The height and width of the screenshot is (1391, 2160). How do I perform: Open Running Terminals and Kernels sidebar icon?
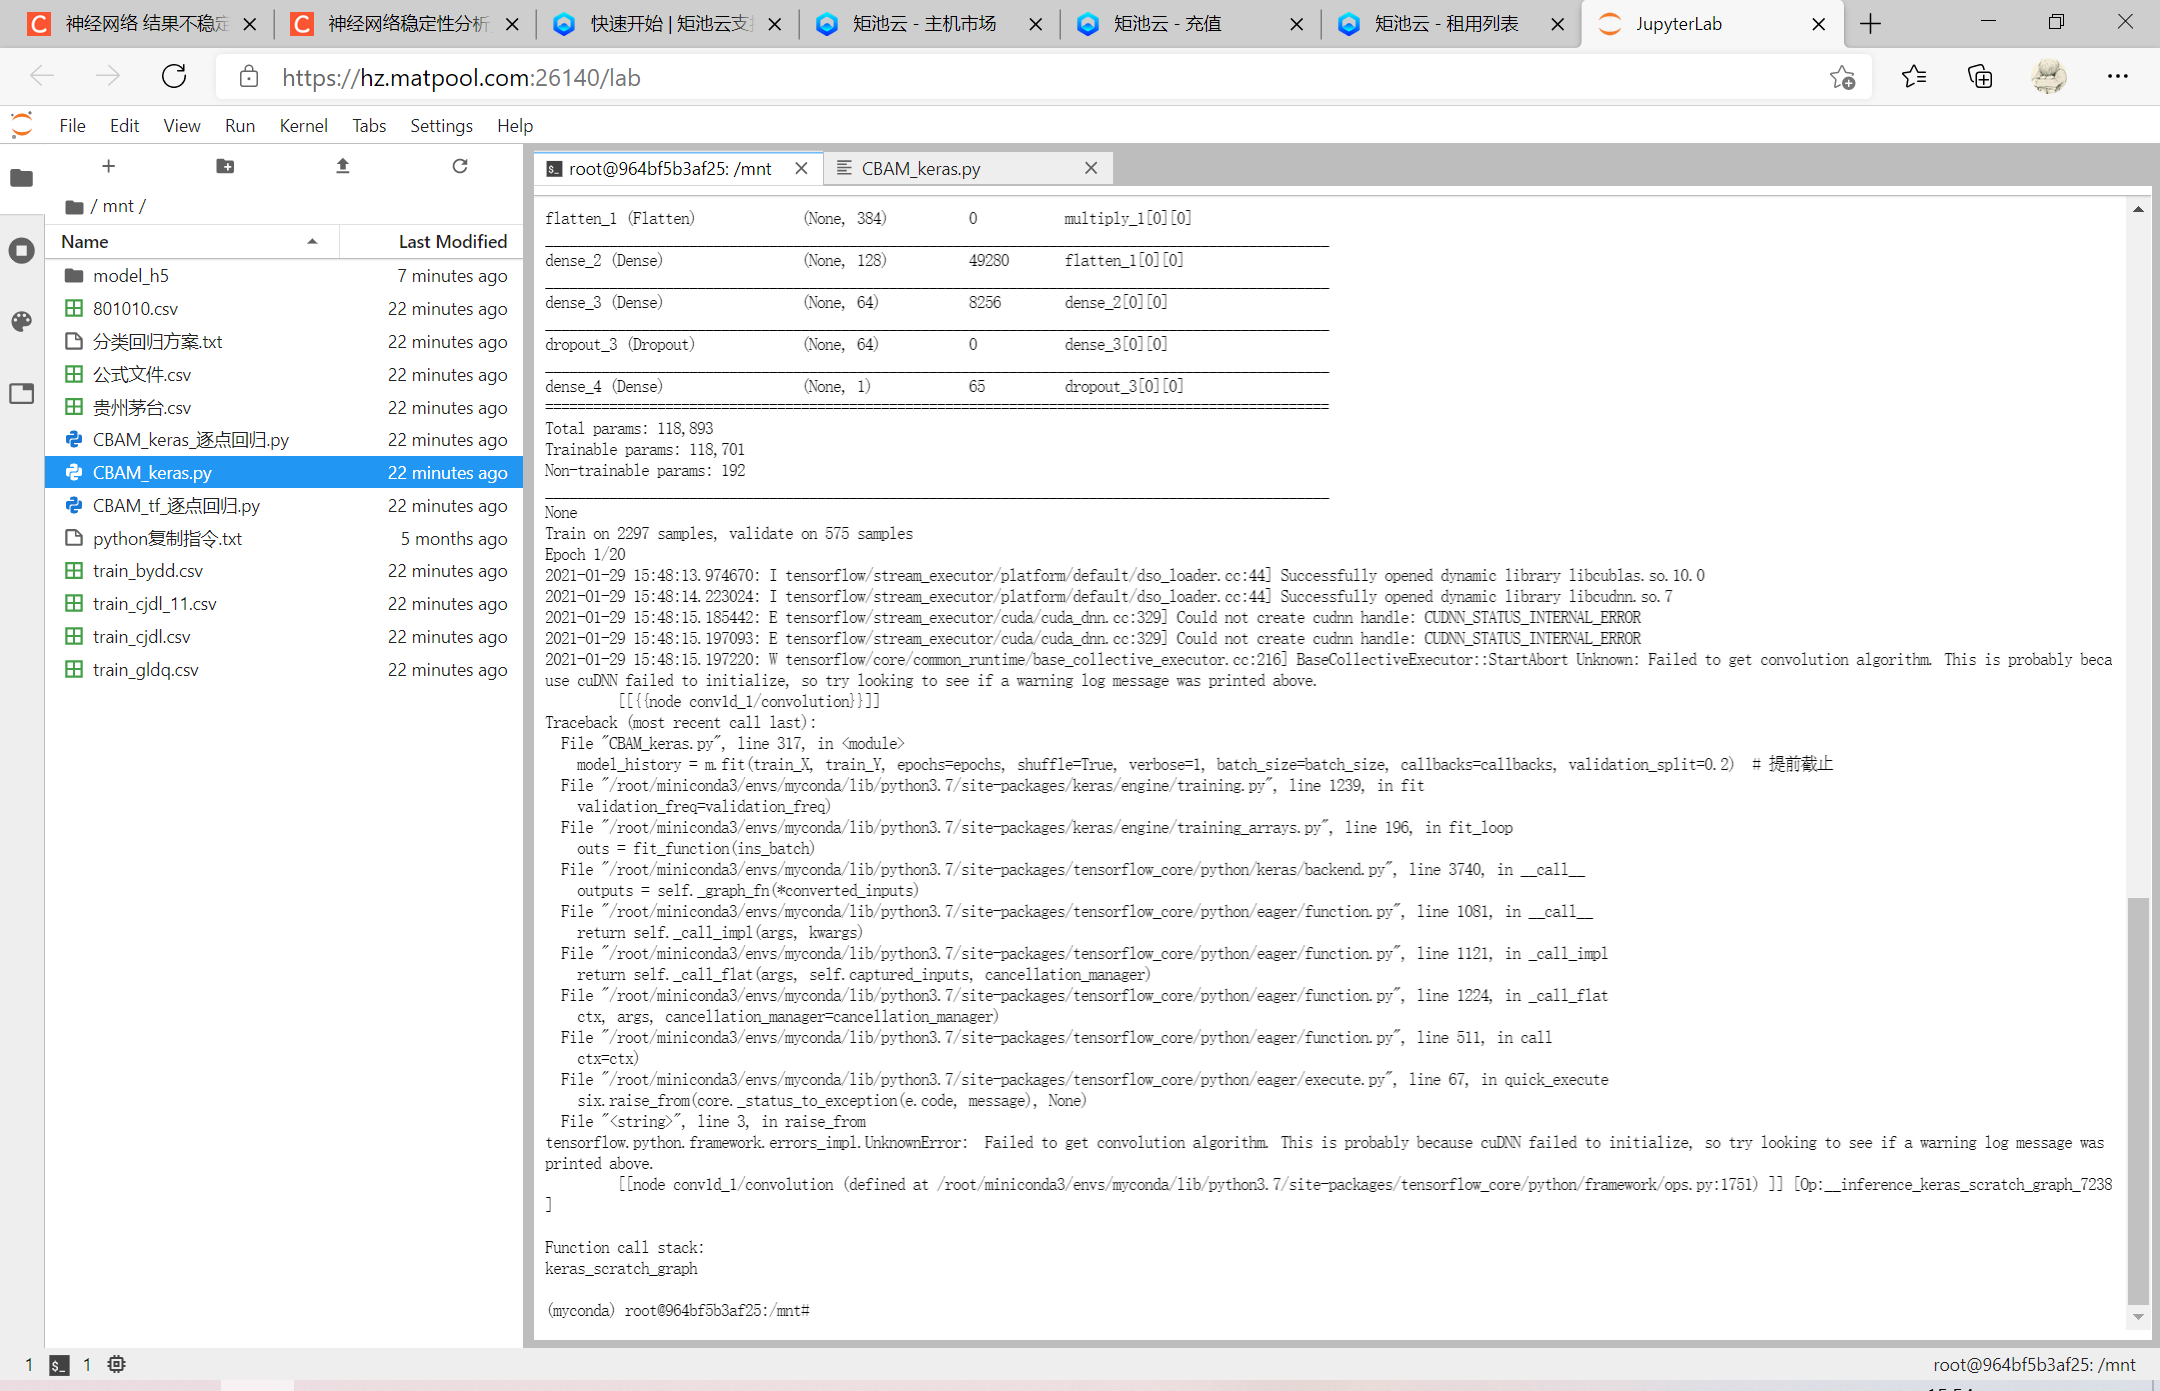click(x=22, y=250)
